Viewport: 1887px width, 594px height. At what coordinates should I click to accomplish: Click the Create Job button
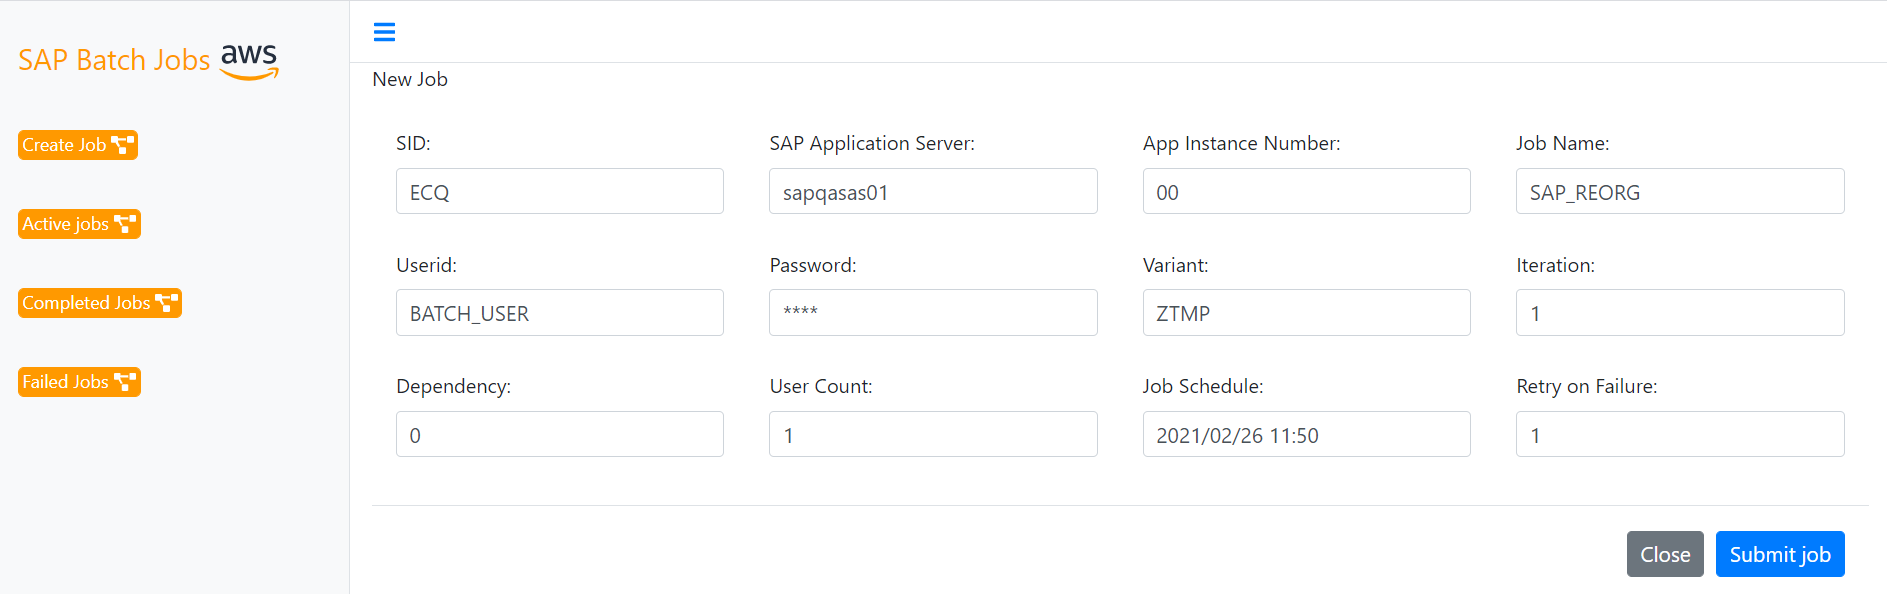[78, 145]
